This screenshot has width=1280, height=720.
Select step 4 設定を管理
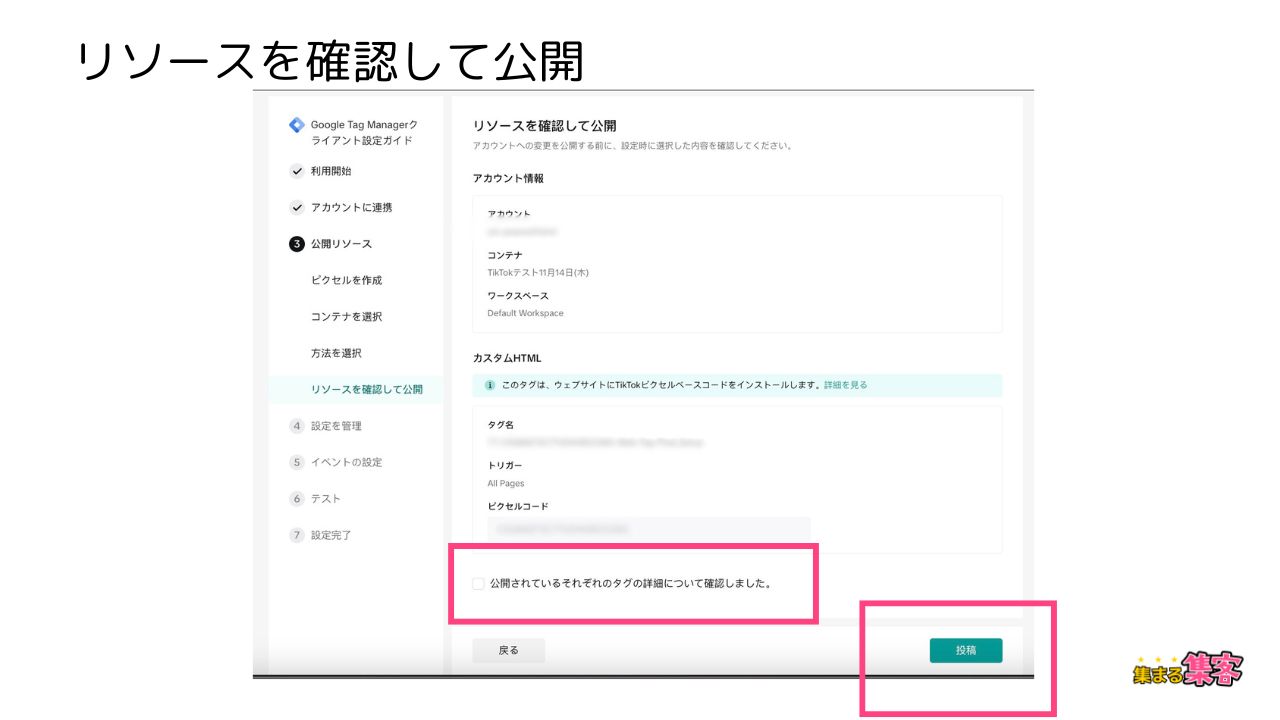[x=336, y=426]
